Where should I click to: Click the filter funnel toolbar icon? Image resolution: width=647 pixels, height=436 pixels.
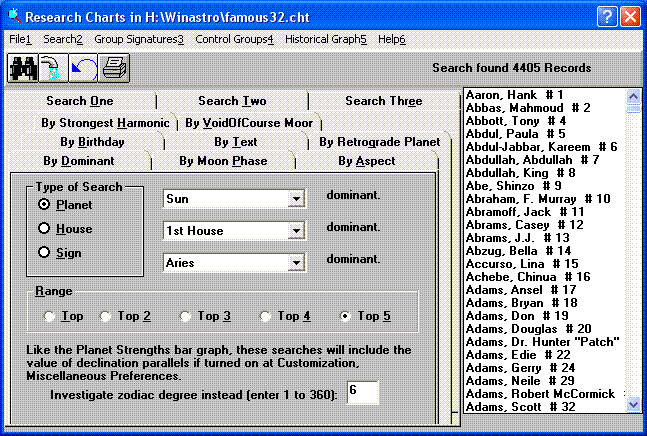point(52,68)
